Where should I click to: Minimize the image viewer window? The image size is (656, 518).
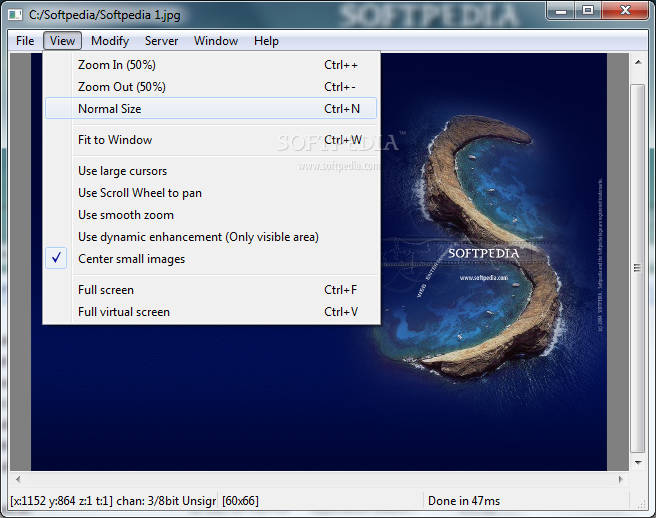click(x=561, y=11)
